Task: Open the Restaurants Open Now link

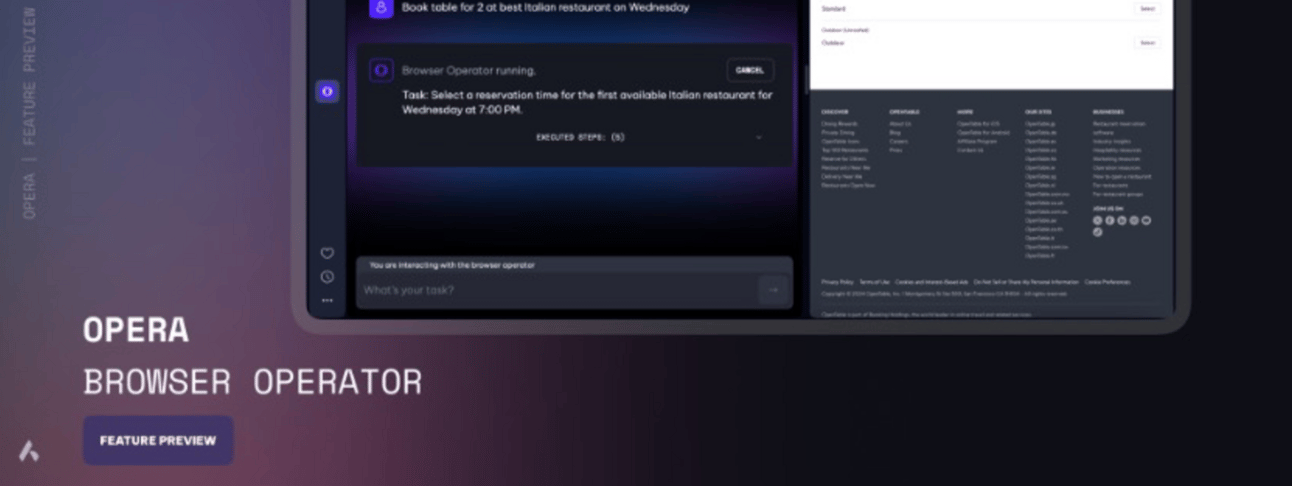Action: click(848, 185)
